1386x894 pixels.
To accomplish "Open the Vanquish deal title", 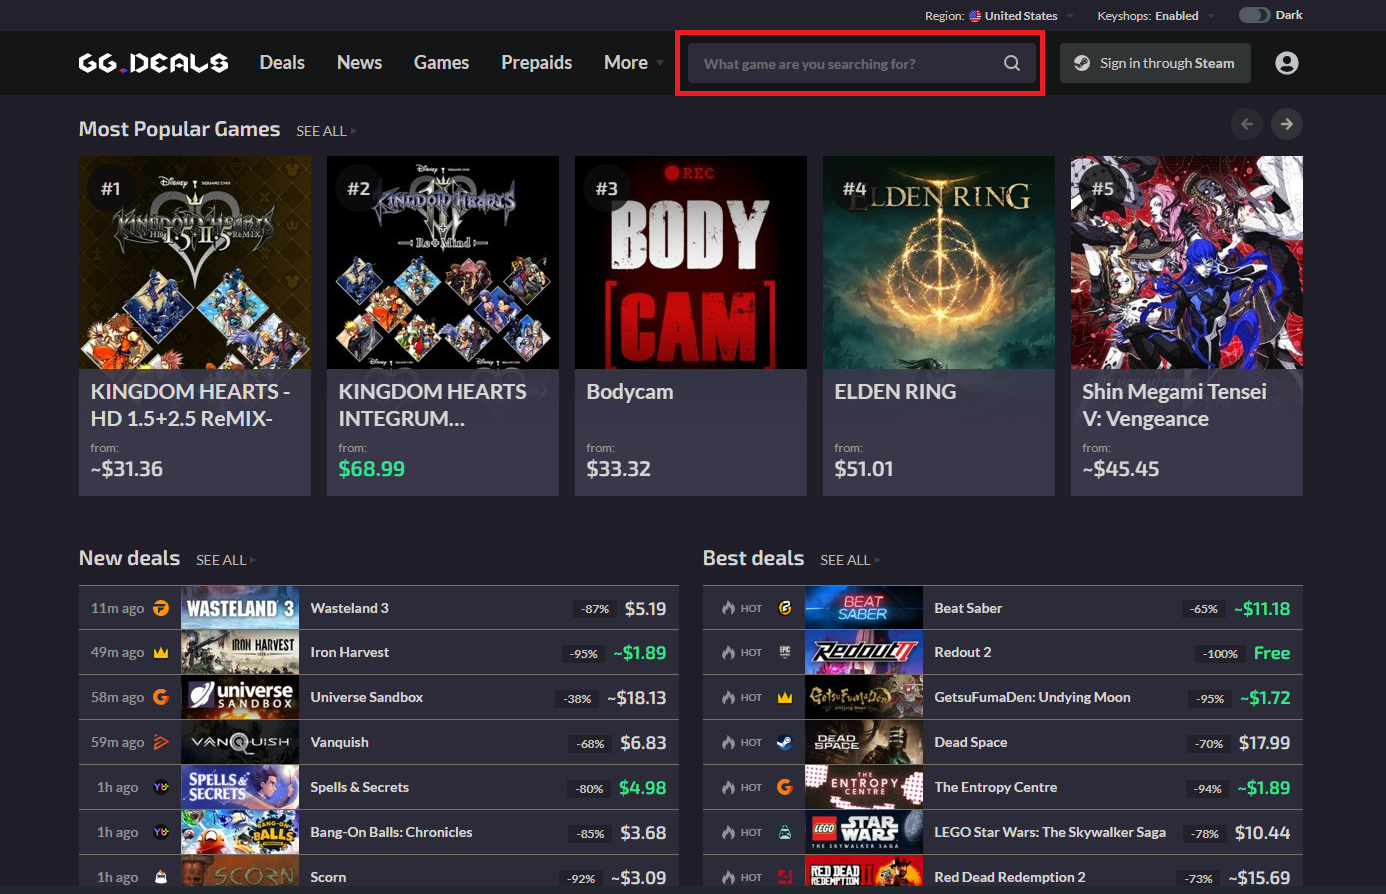I will point(339,742).
